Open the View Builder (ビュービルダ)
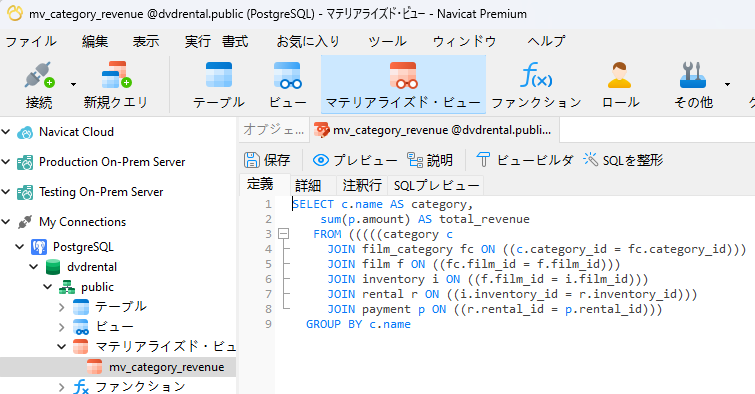 pyautogui.click(x=524, y=160)
